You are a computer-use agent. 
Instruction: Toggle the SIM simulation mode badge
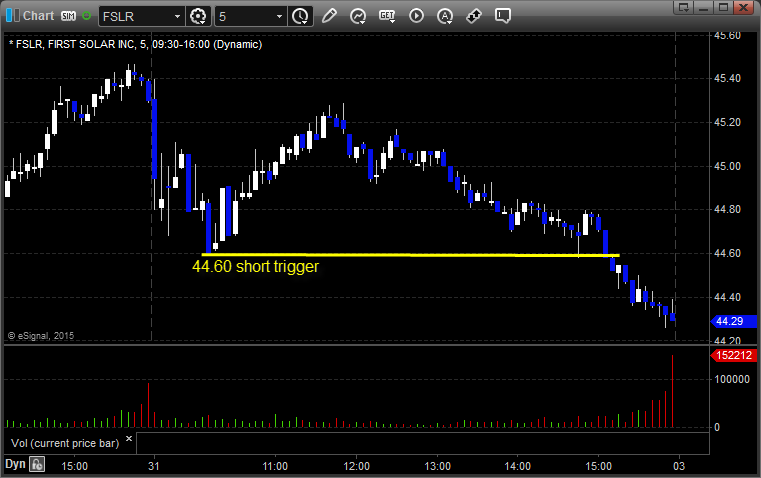[68, 16]
